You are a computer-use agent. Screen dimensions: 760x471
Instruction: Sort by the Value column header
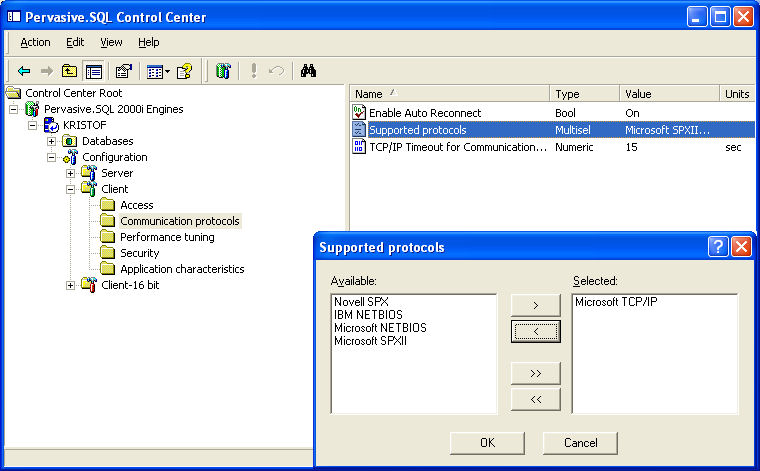pyautogui.click(x=669, y=94)
